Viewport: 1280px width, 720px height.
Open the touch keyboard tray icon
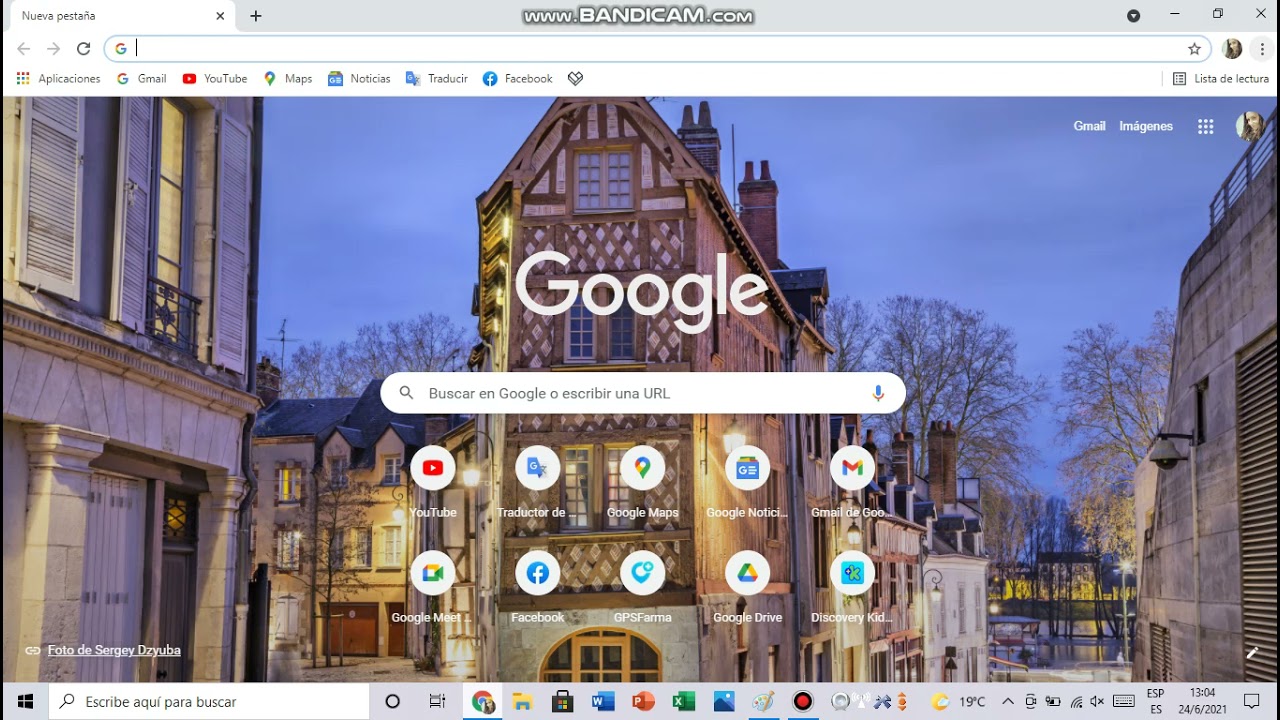[1123, 701]
